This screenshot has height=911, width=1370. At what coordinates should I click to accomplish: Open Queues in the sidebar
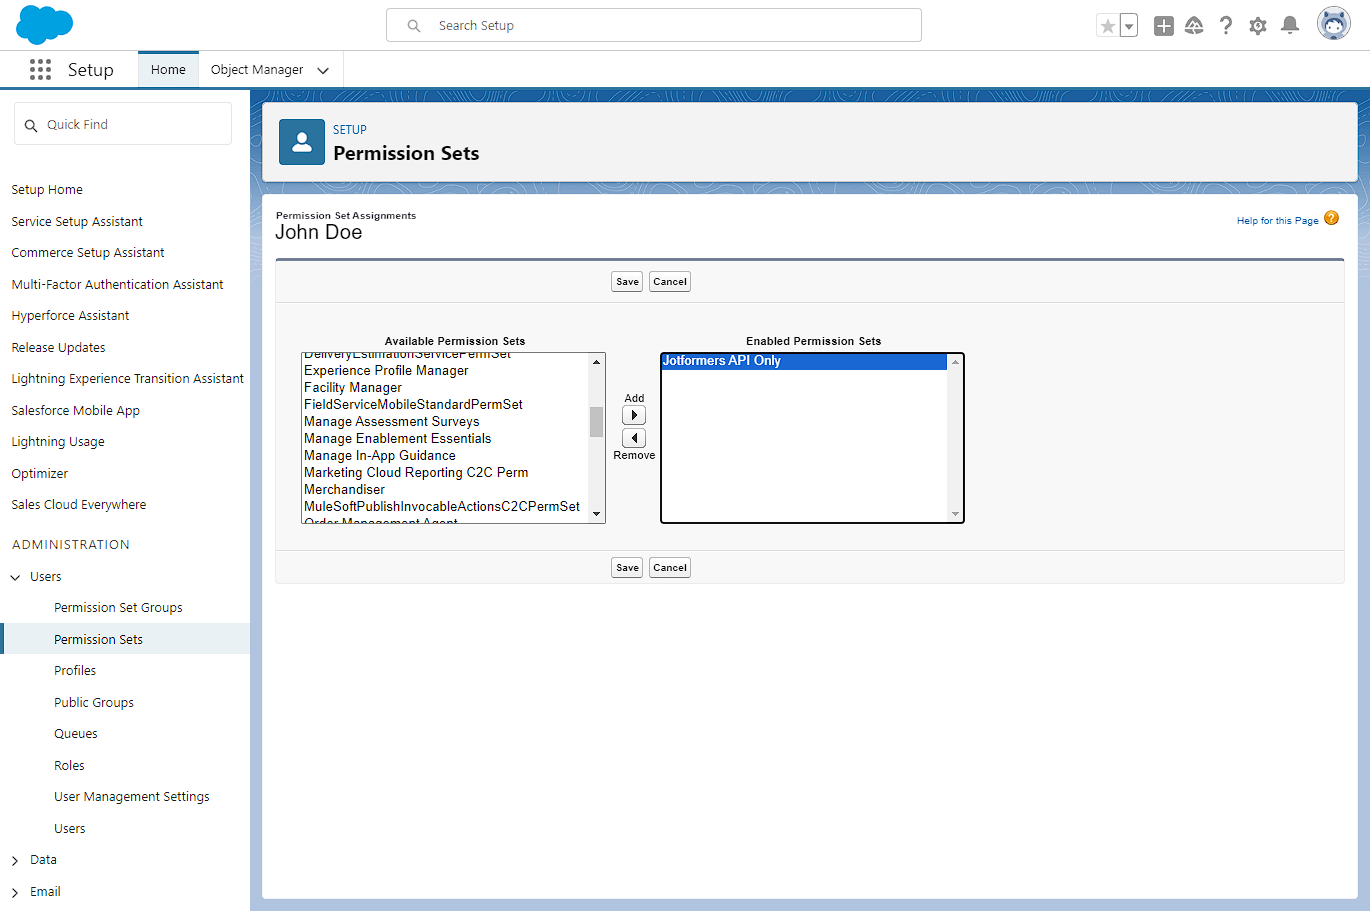pos(76,734)
